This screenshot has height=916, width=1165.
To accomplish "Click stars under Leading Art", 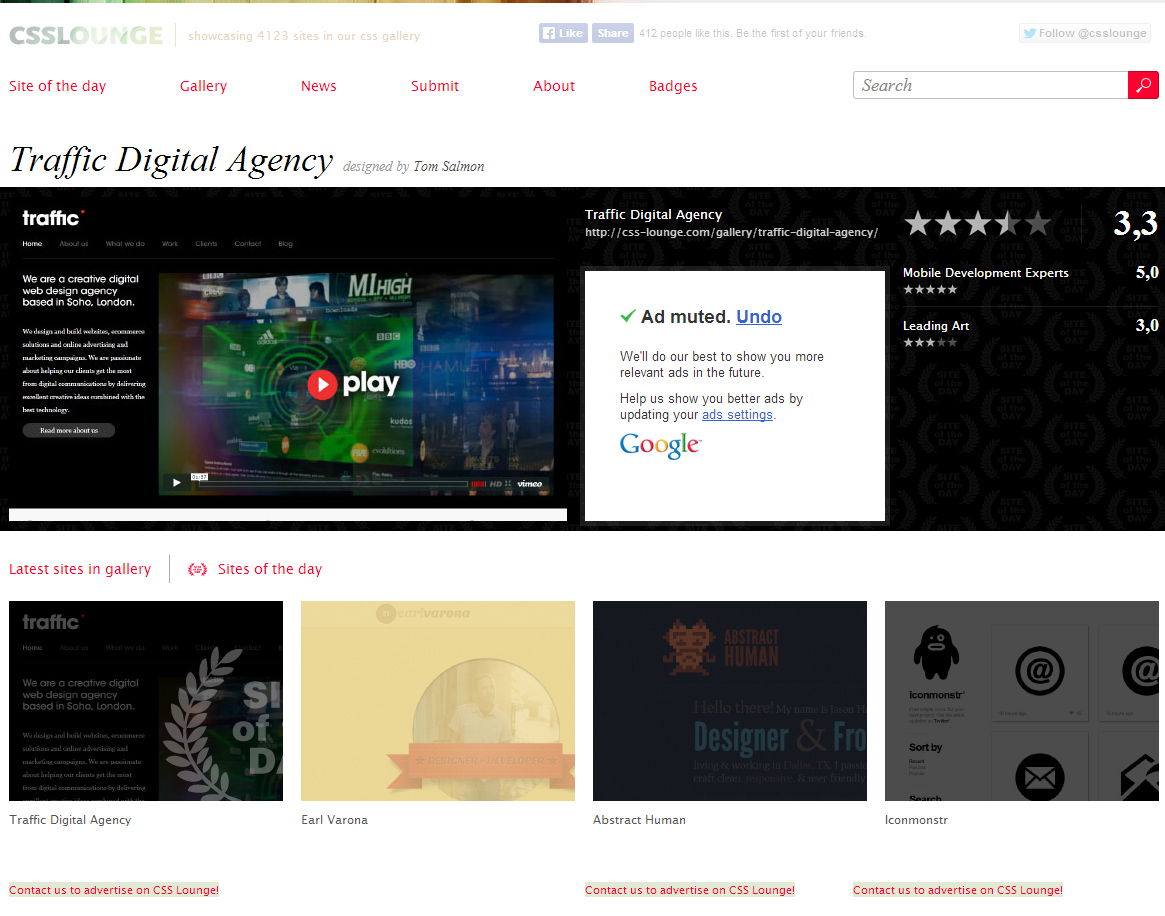I will coord(930,342).
